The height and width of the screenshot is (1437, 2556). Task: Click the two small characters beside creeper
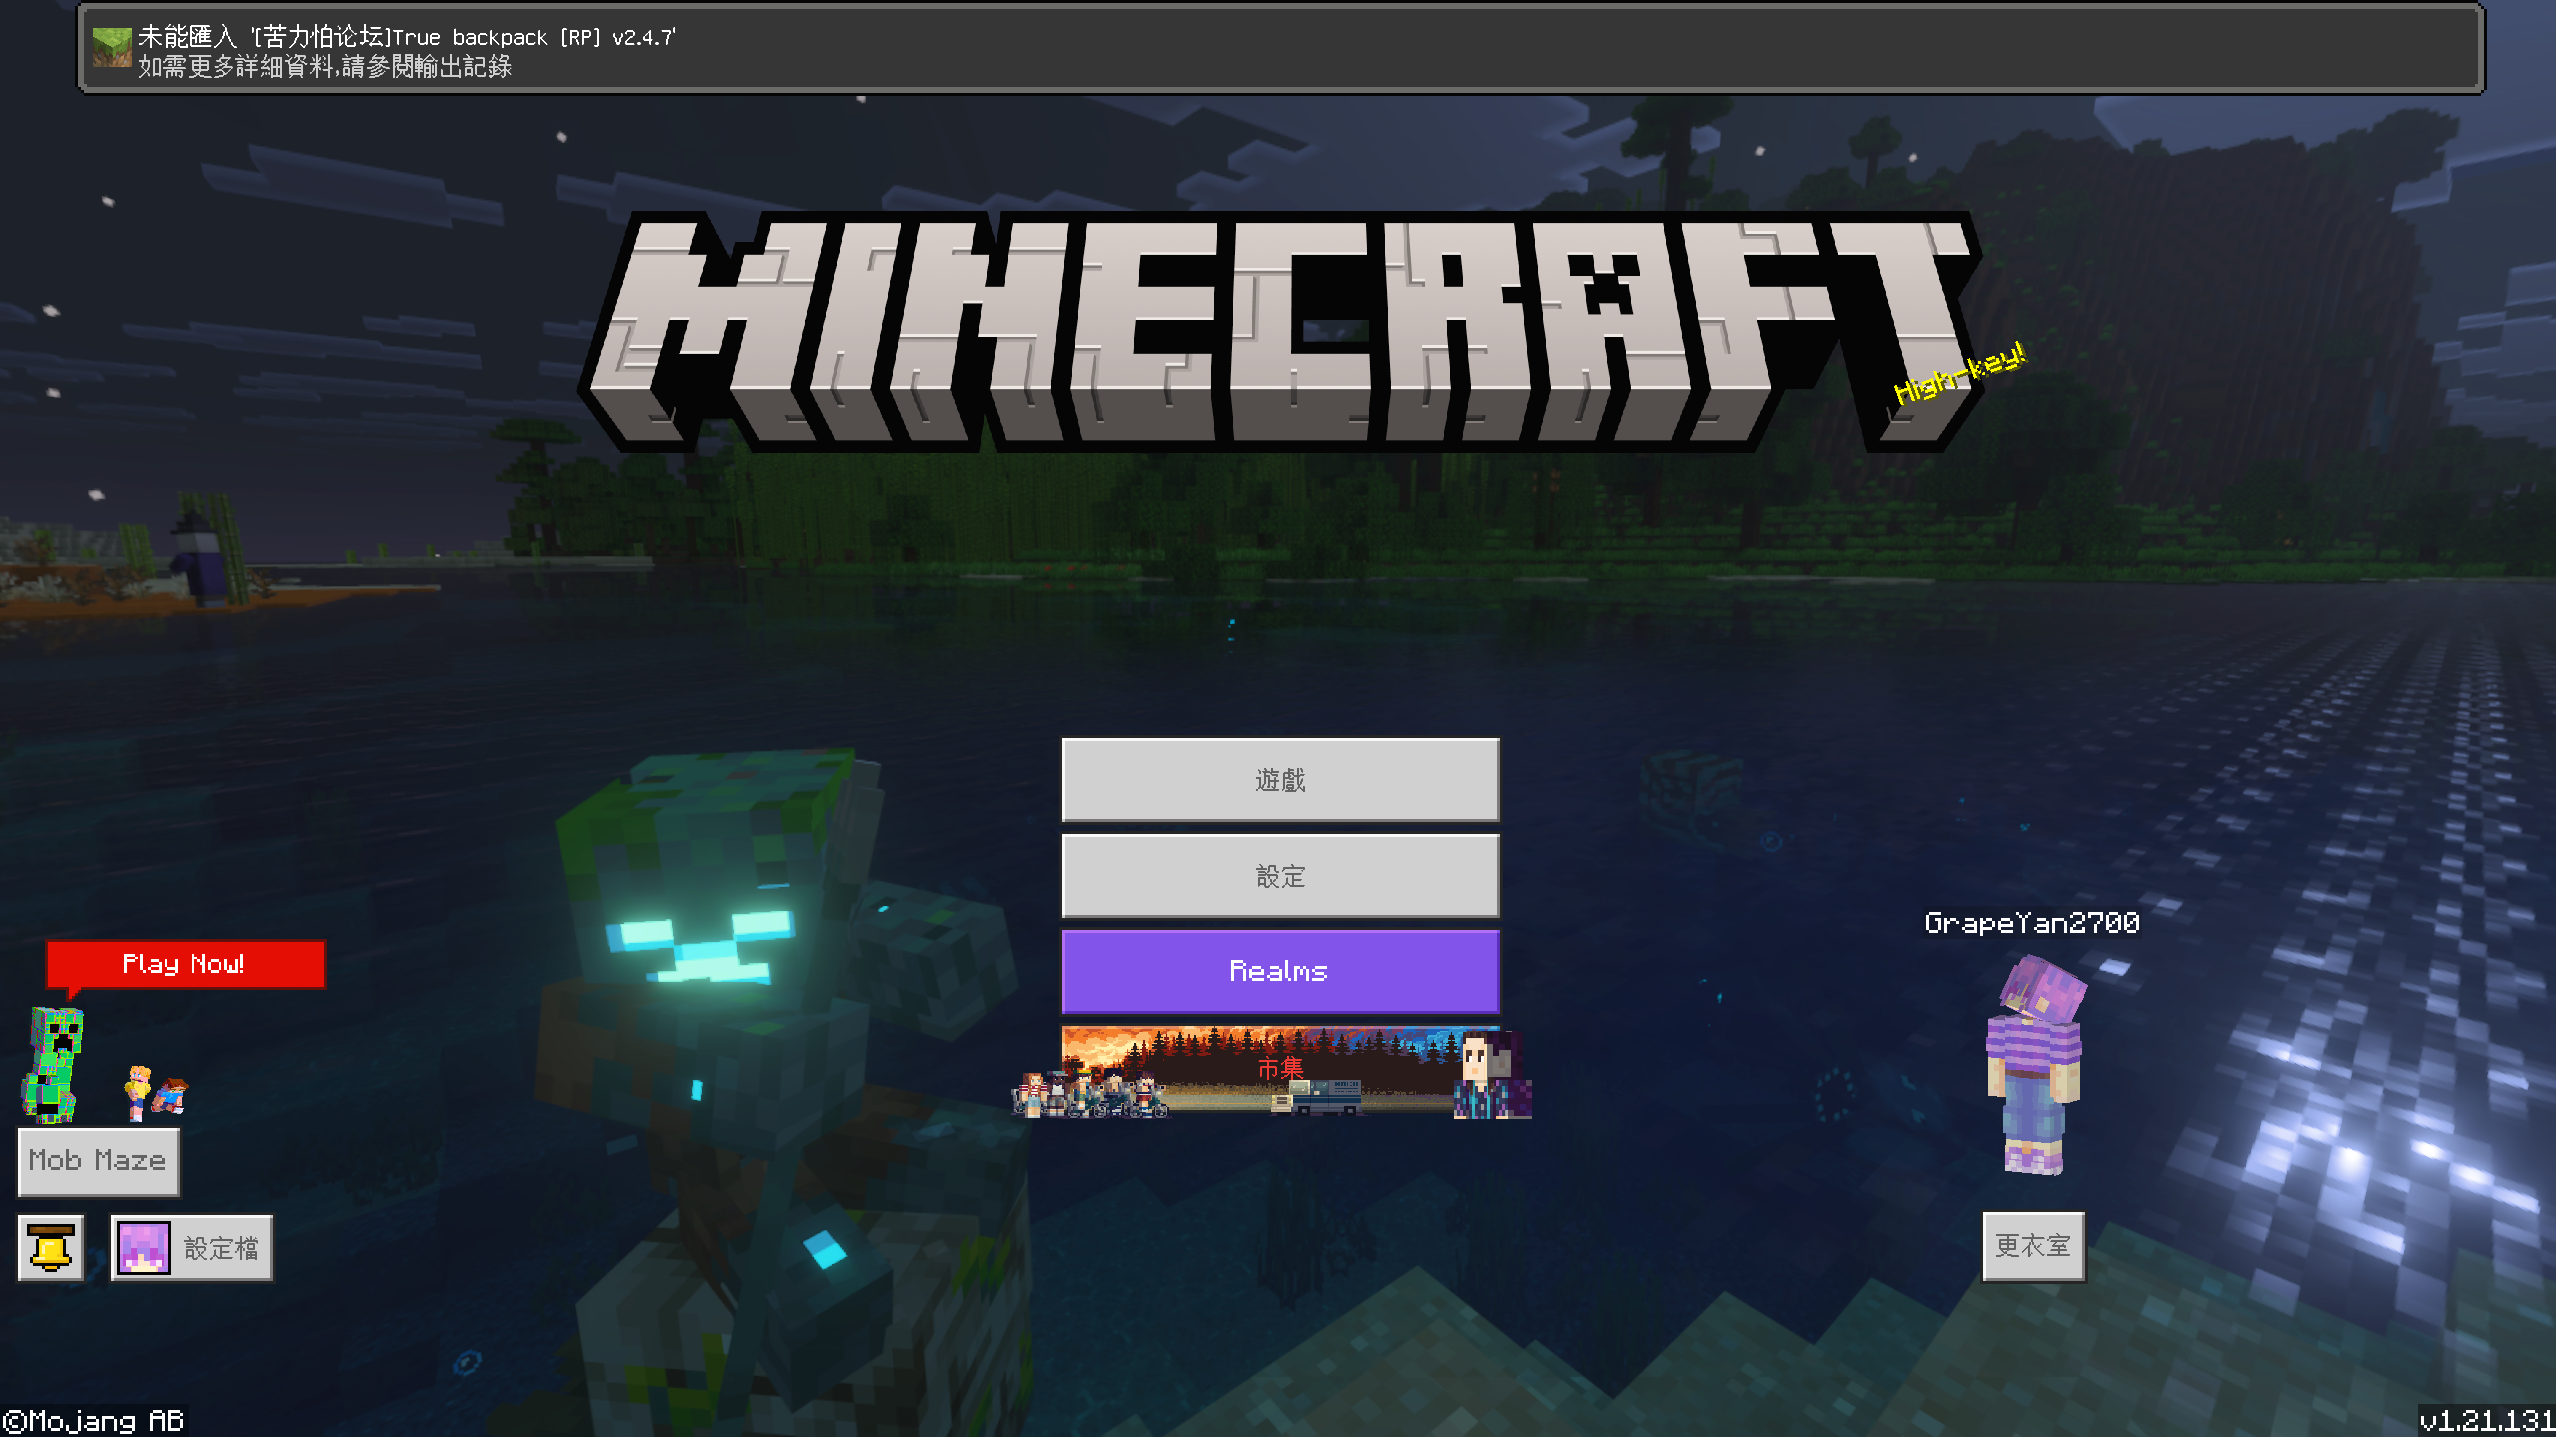[x=156, y=1092]
